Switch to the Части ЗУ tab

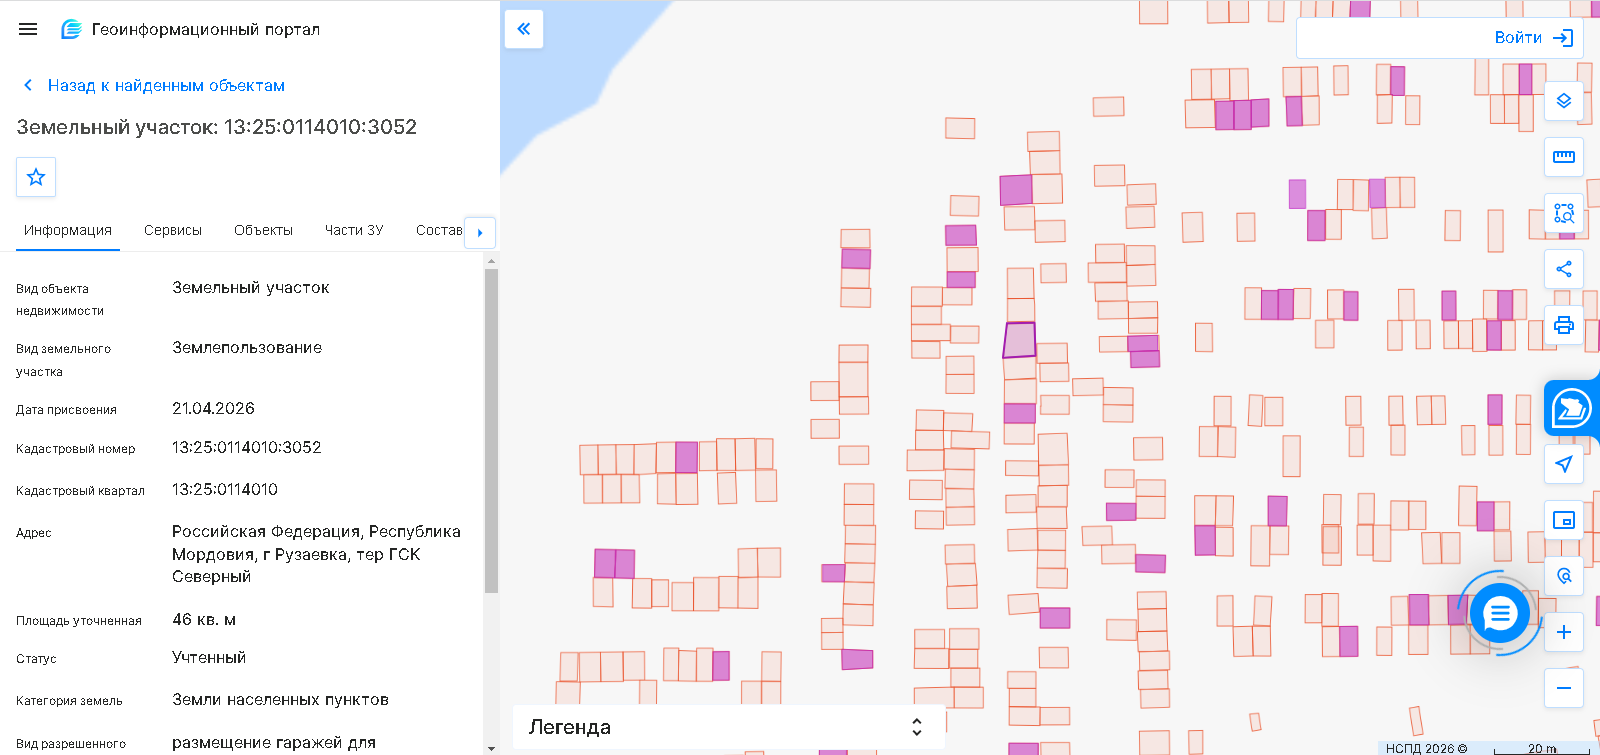pyautogui.click(x=354, y=230)
